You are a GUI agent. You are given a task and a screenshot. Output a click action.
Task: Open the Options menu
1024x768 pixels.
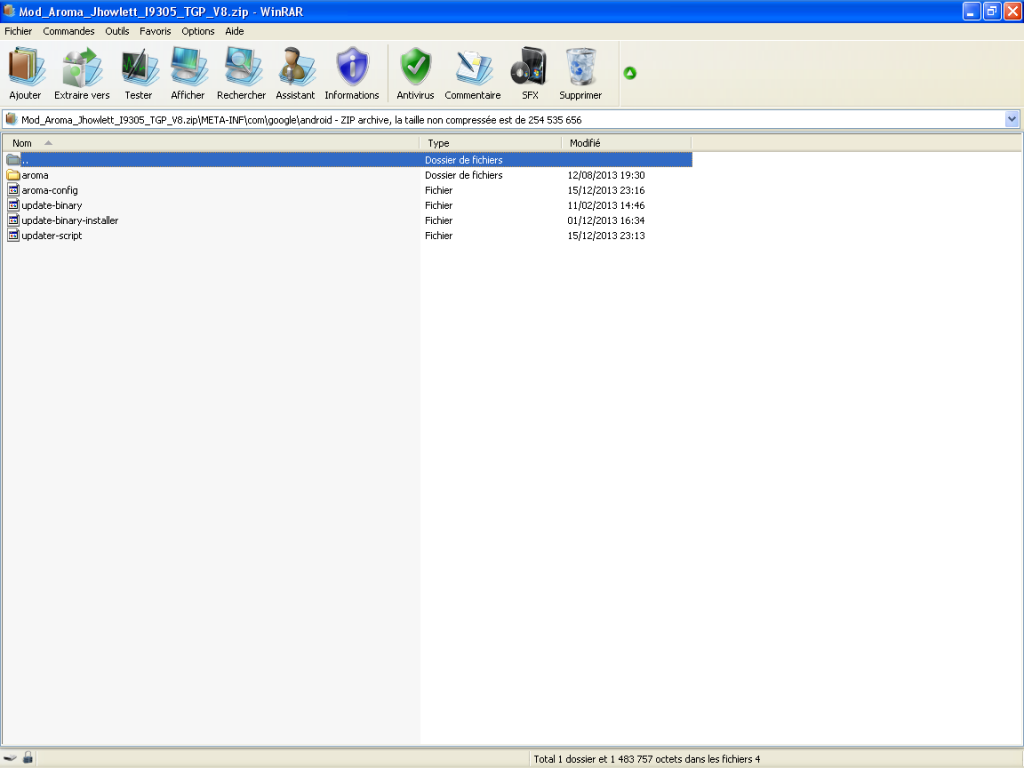click(198, 31)
